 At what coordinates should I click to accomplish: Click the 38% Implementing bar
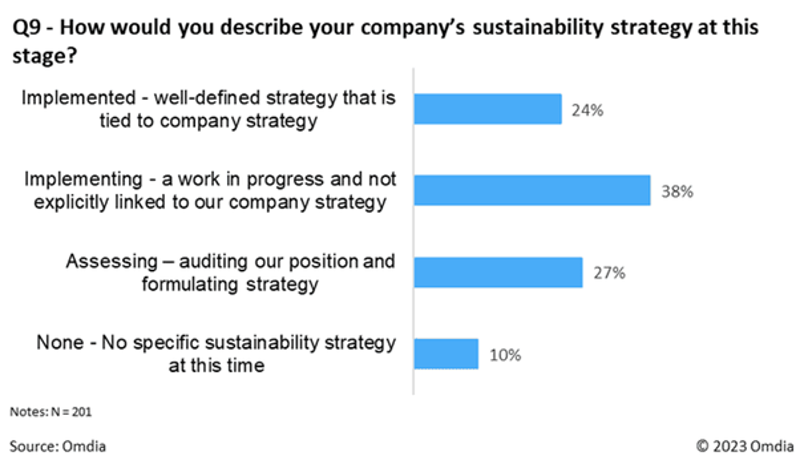point(532,191)
